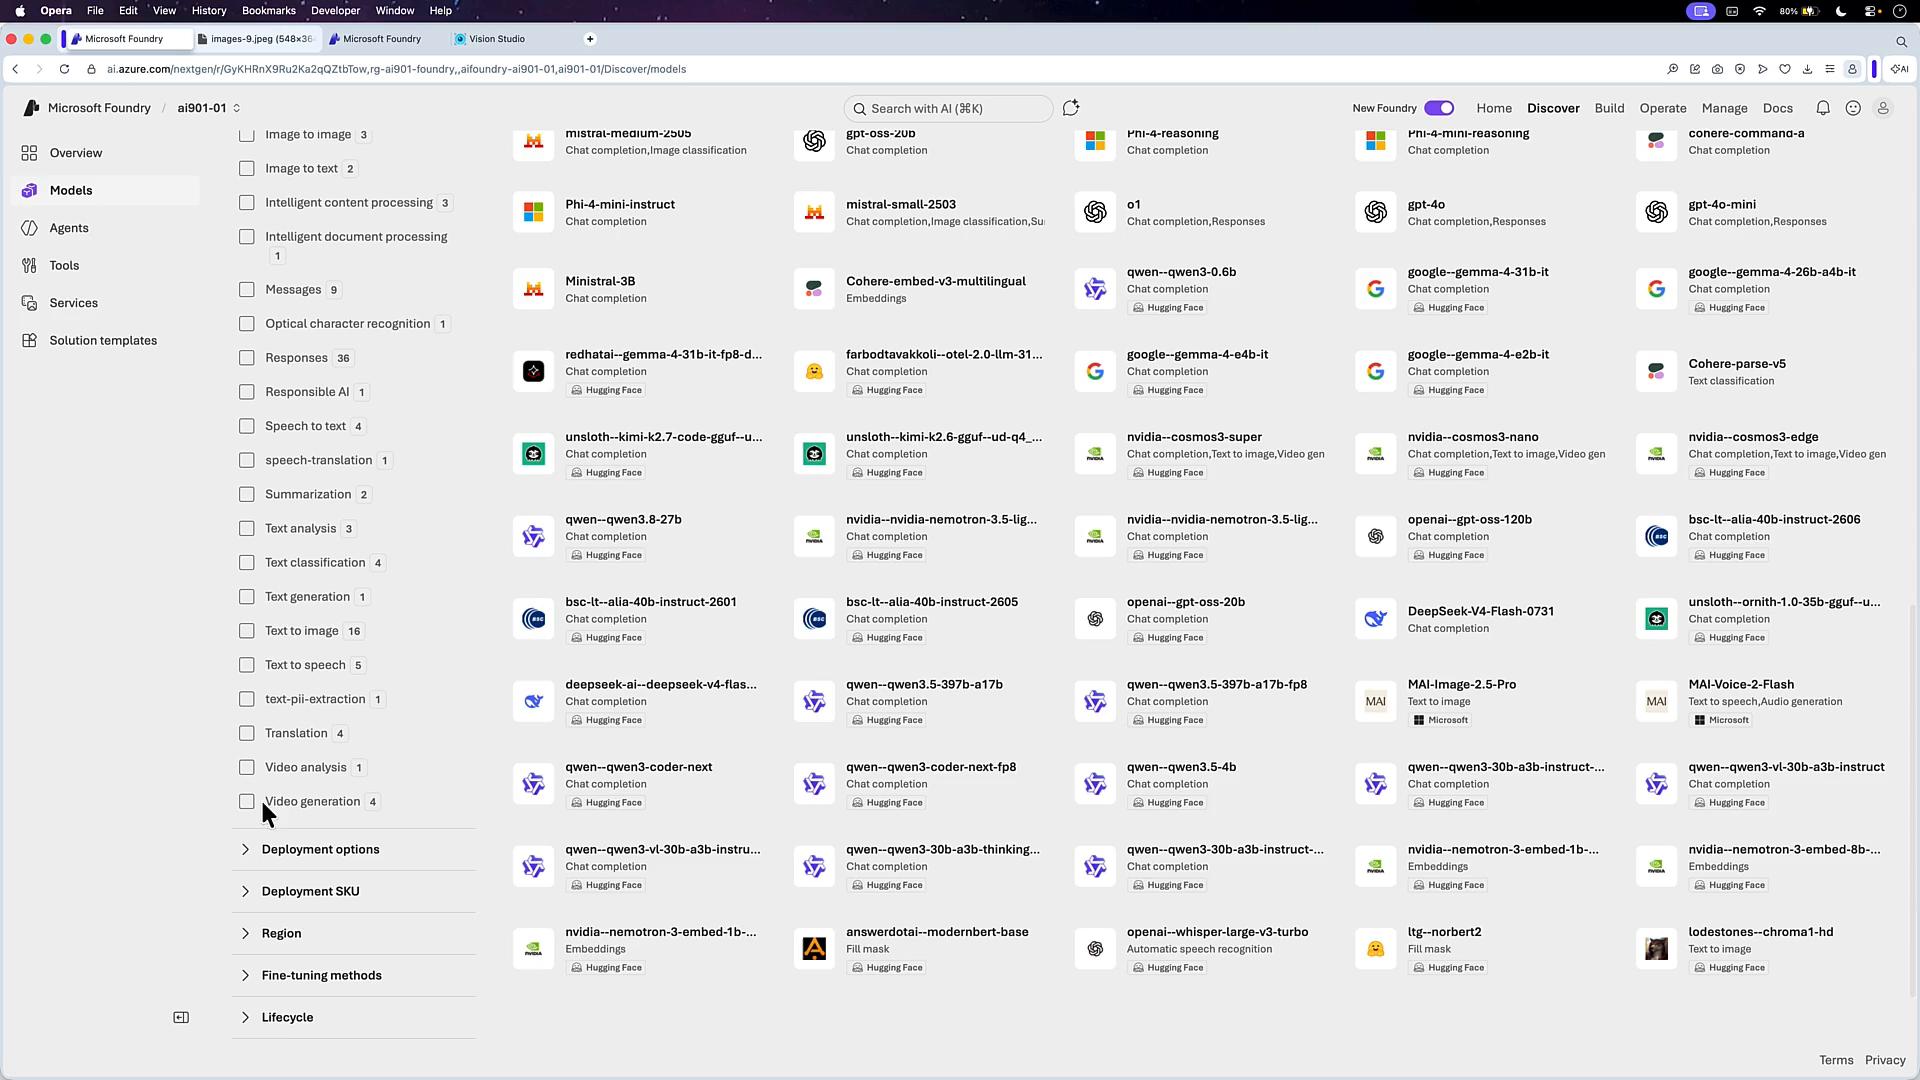Switch to the Operate tab

1662,108
